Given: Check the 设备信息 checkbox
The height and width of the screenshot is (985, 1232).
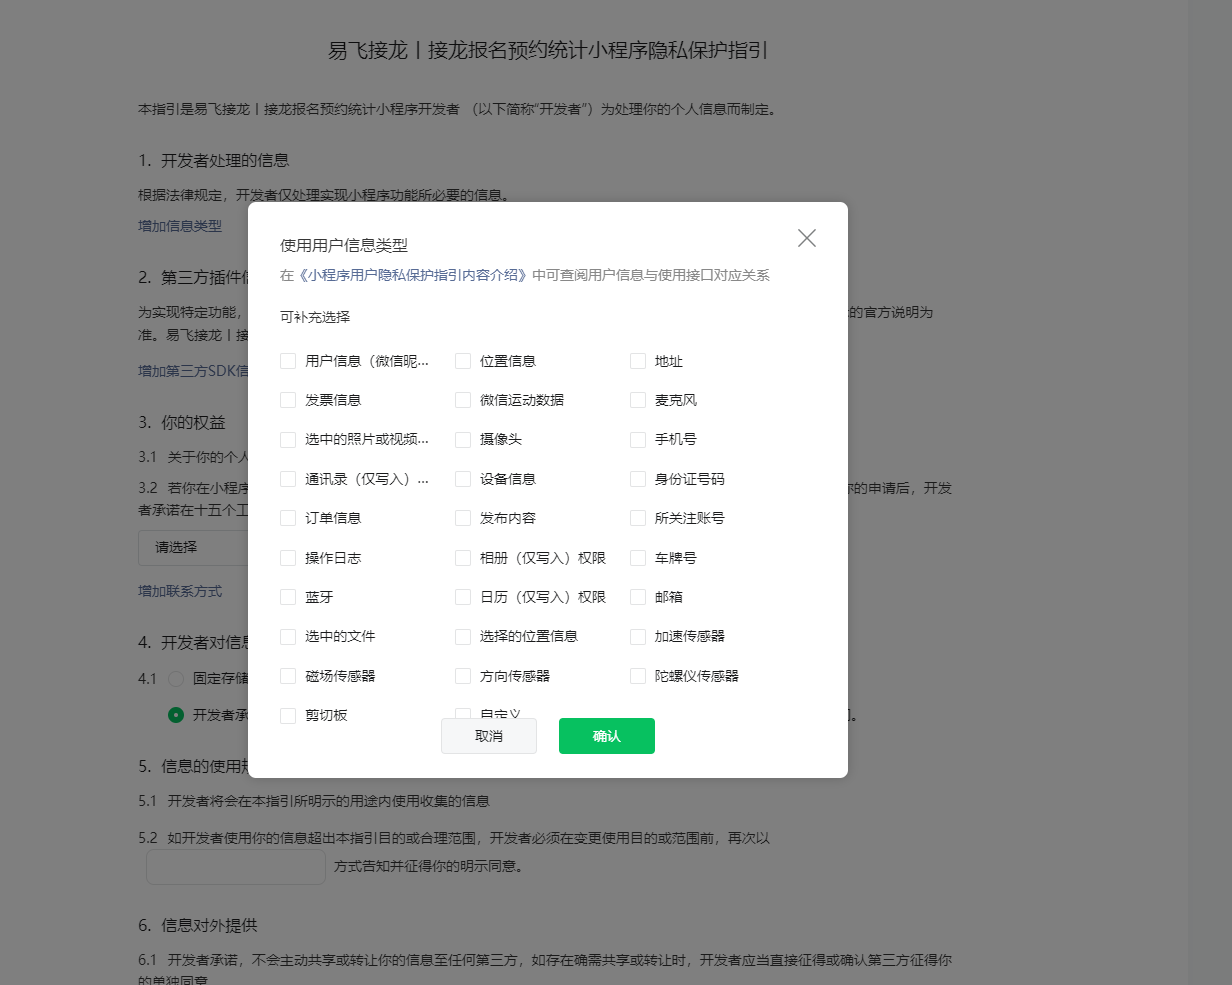Looking at the screenshot, I should [x=463, y=479].
